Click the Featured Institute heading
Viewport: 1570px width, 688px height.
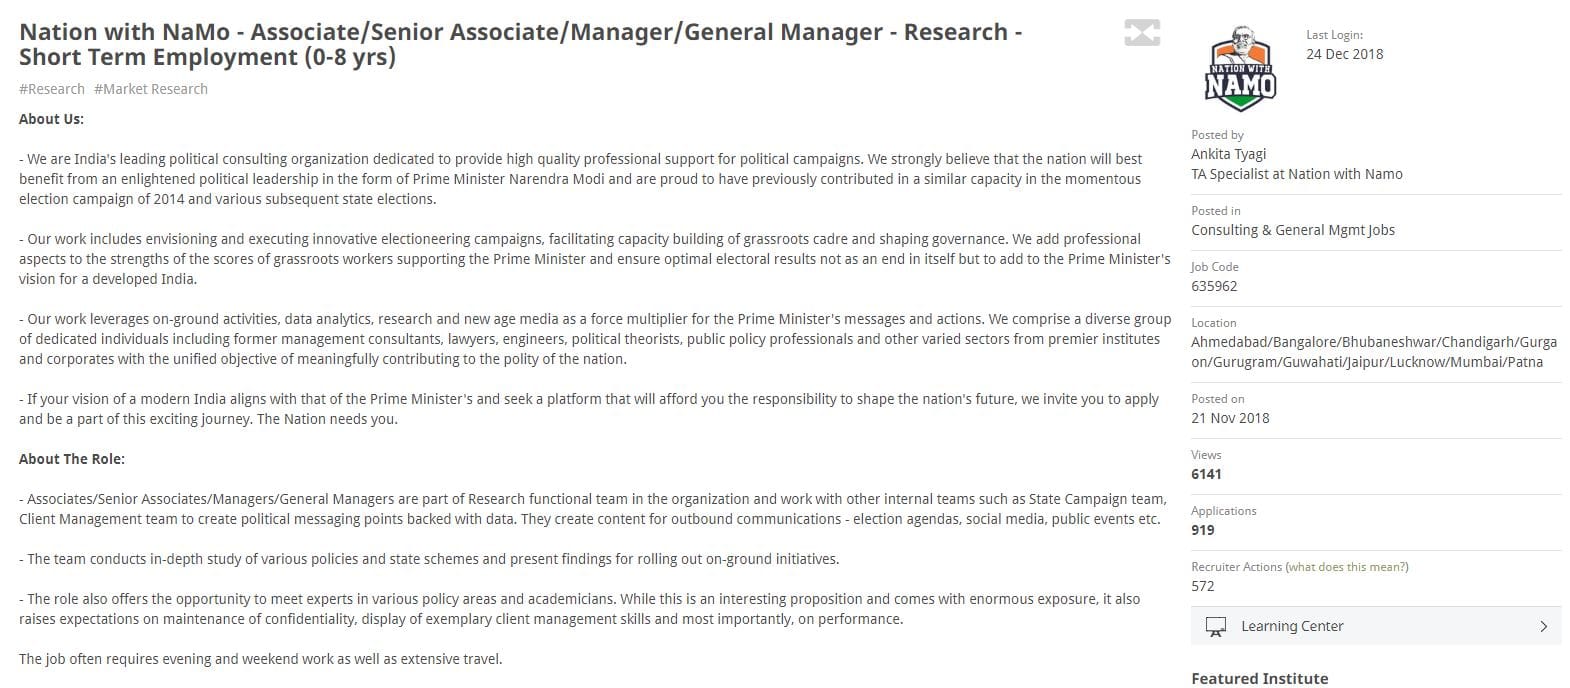coord(1259,678)
